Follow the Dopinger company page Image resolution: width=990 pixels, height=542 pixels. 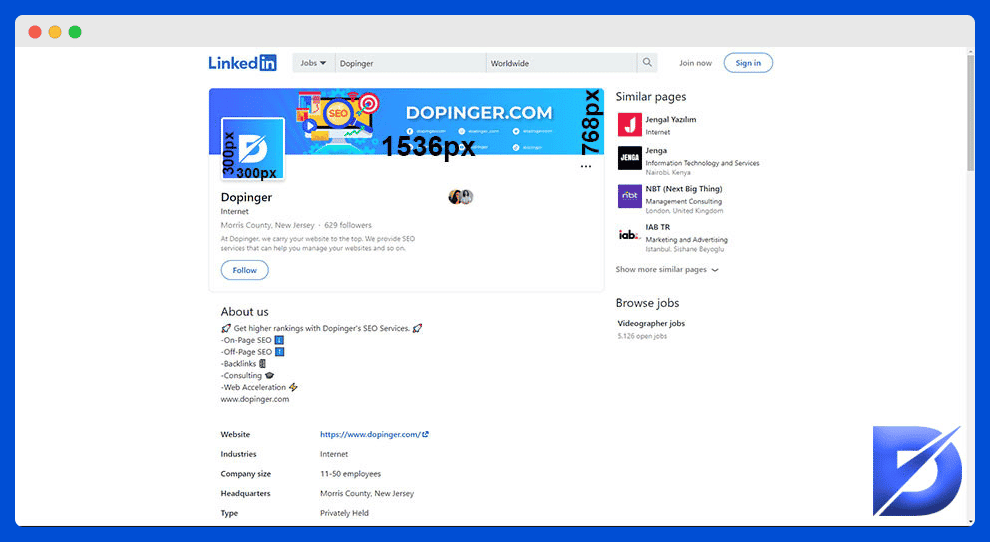pyautogui.click(x=244, y=270)
